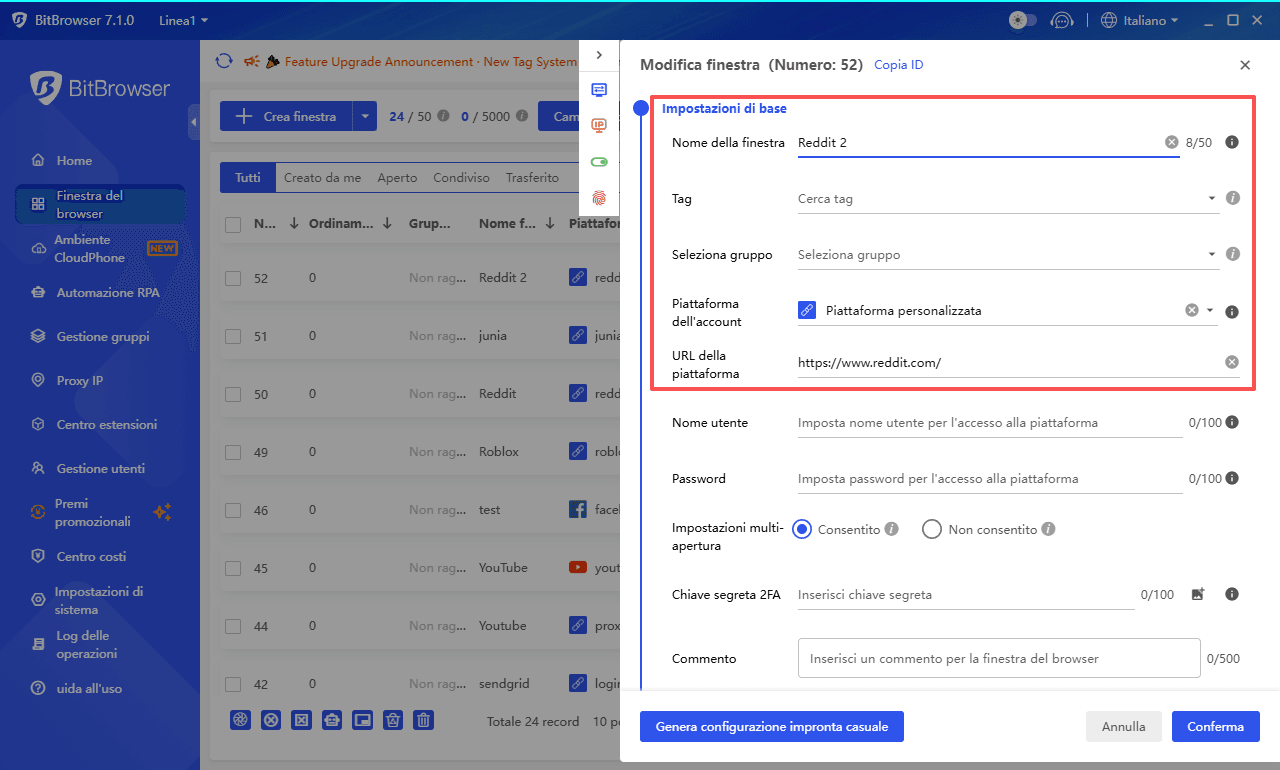1280x770 pixels.
Task: Clear the platform URL field
Action: point(1232,362)
